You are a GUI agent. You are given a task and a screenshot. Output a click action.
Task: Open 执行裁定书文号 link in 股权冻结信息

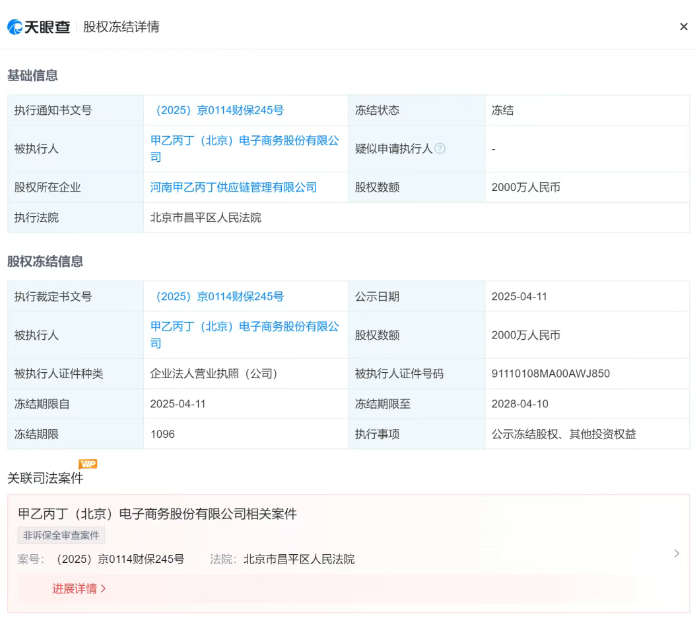coord(217,296)
